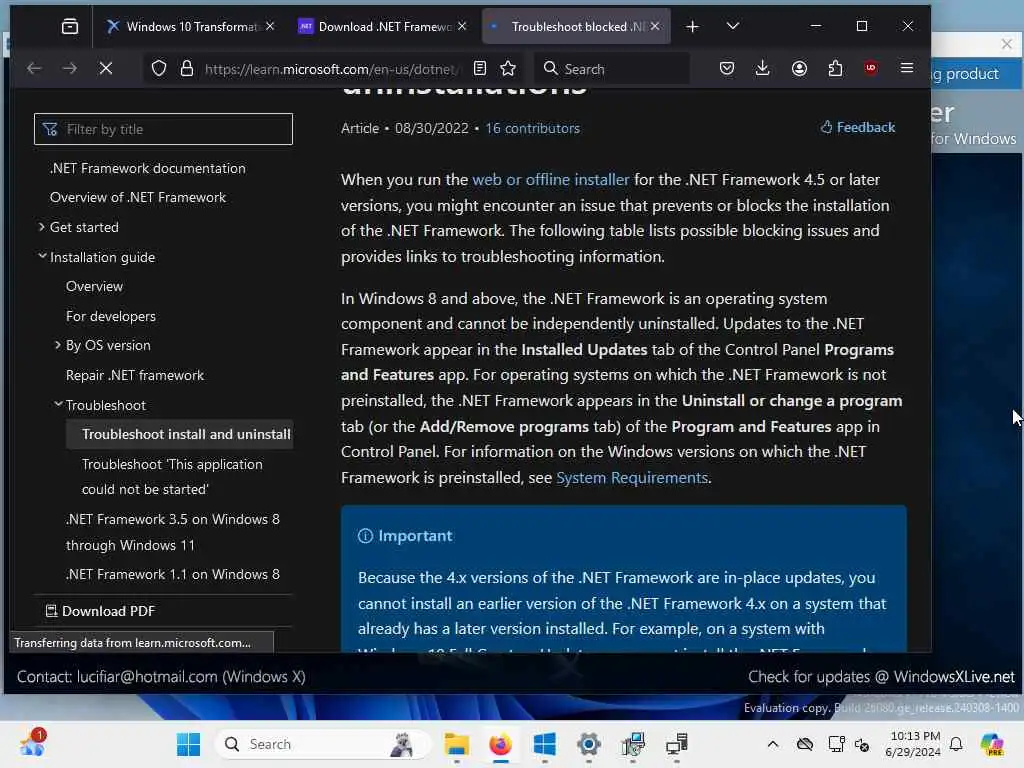This screenshot has height=768, width=1024.
Task: Close the Troubleshoot blocked tab
Action: pos(655,26)
